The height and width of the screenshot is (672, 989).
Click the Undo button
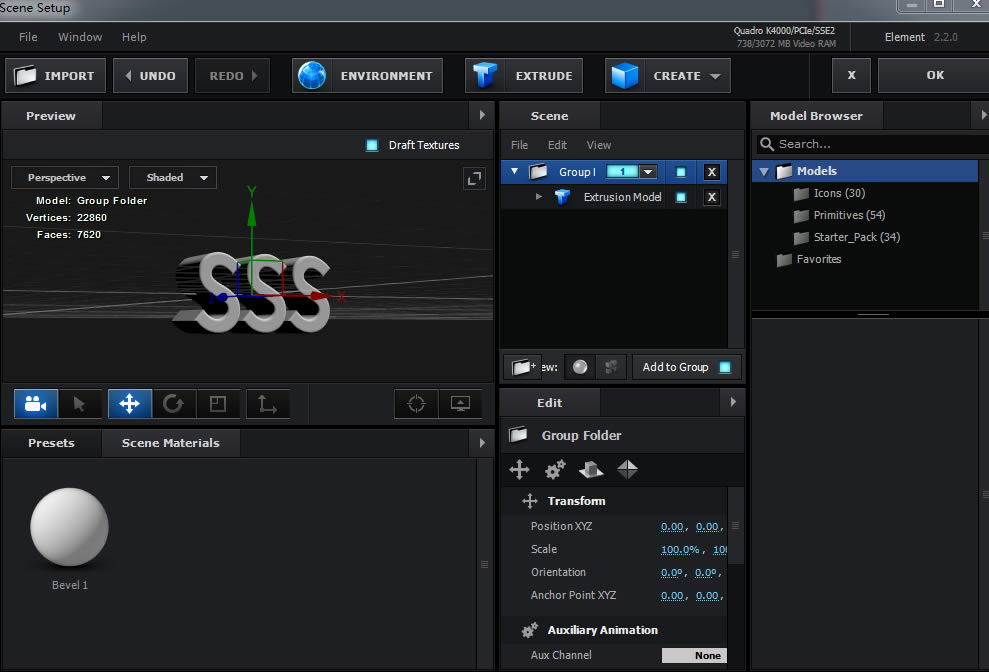coord(149,76)
